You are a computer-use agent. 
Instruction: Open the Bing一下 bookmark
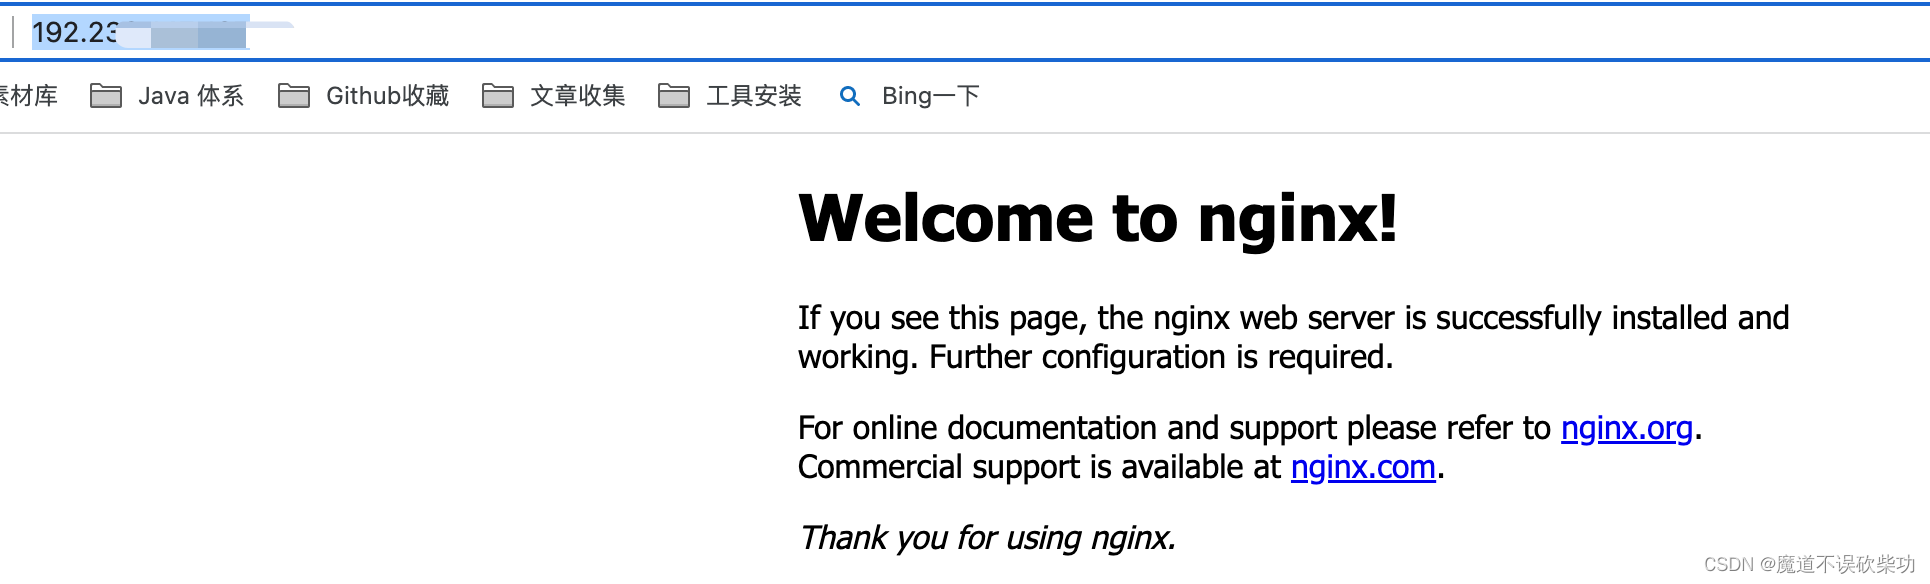tap(909, 96)
